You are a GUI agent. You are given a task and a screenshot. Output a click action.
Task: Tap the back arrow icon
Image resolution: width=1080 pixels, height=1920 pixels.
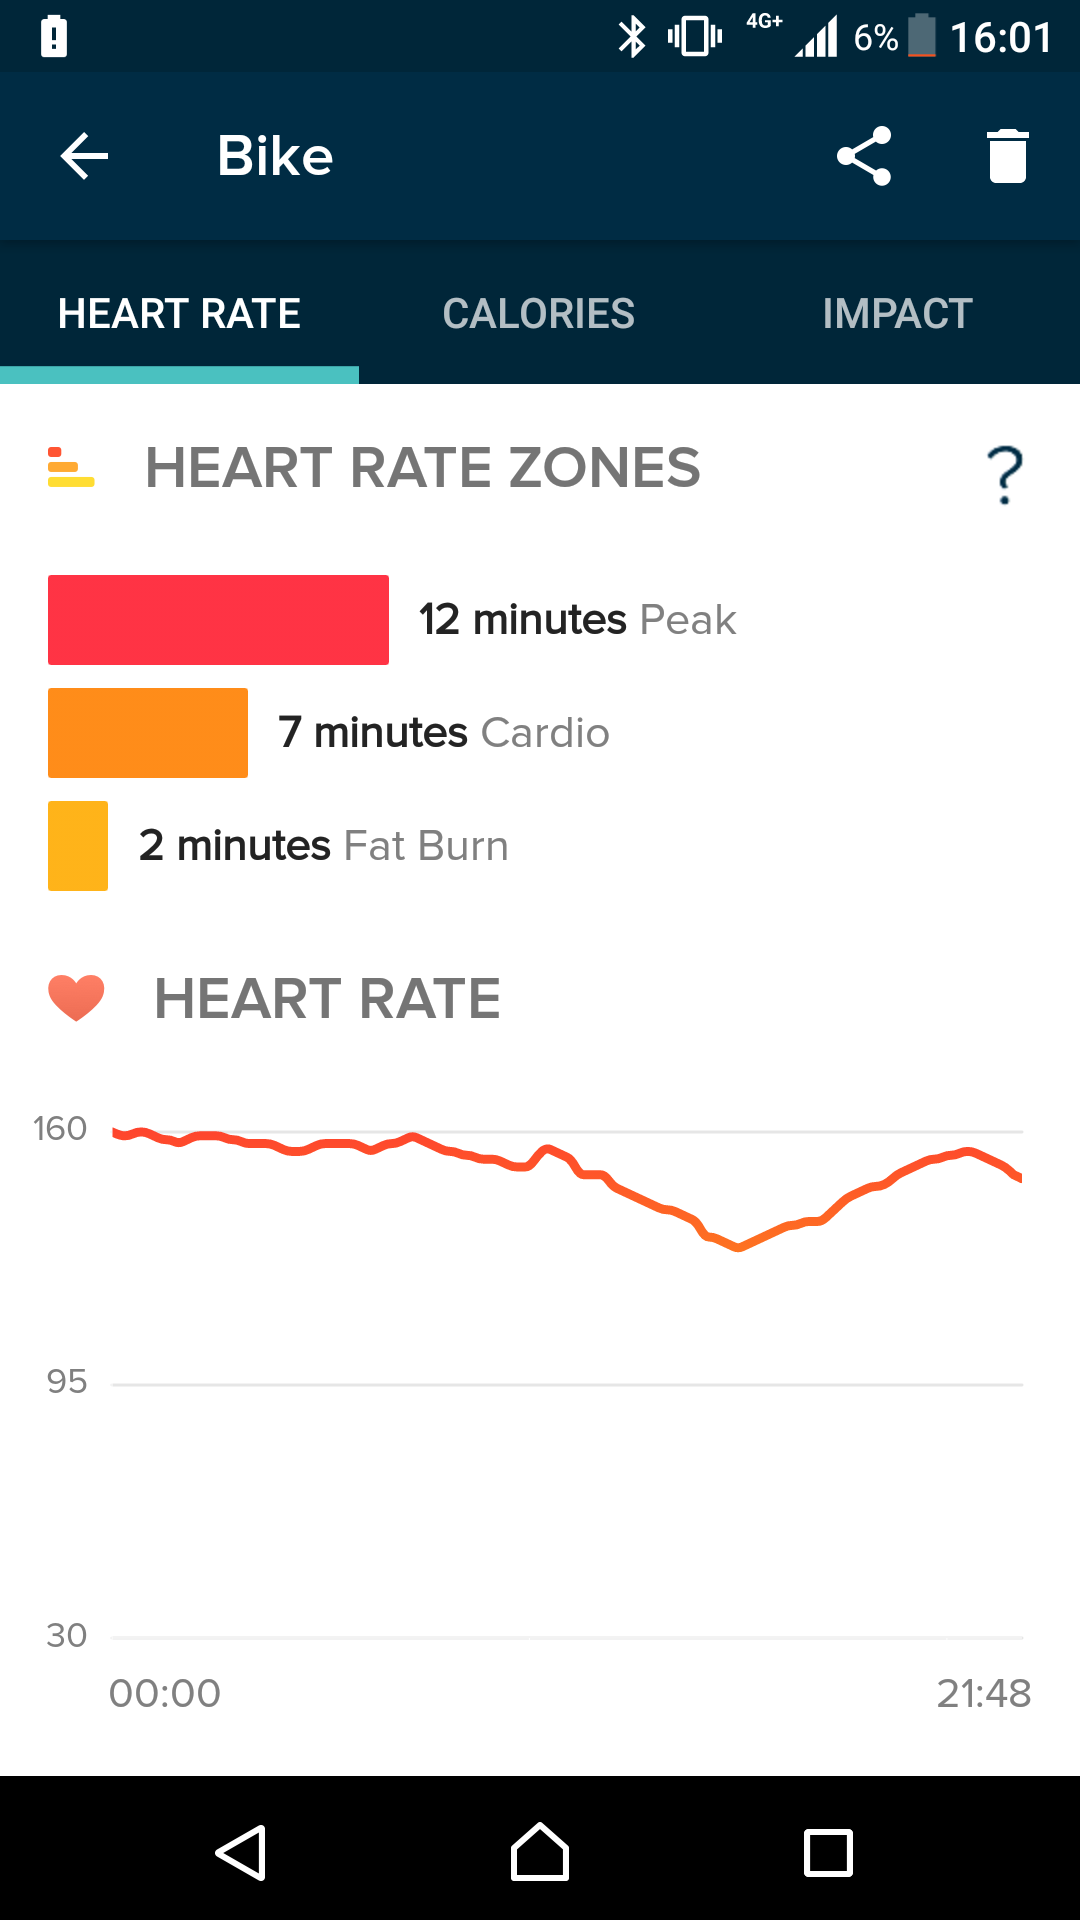point(84,157)
